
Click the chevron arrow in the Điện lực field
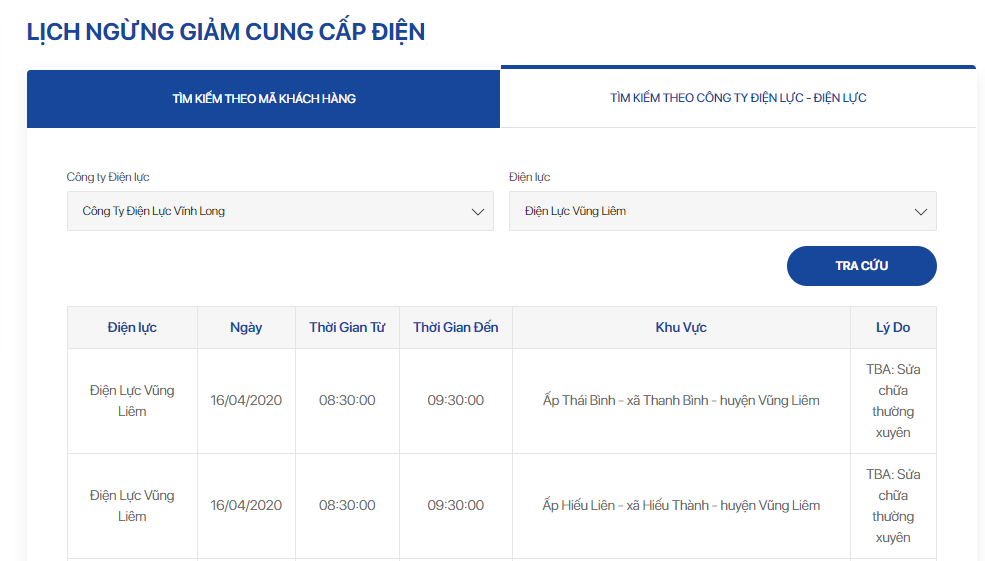[x=920, y=212]
